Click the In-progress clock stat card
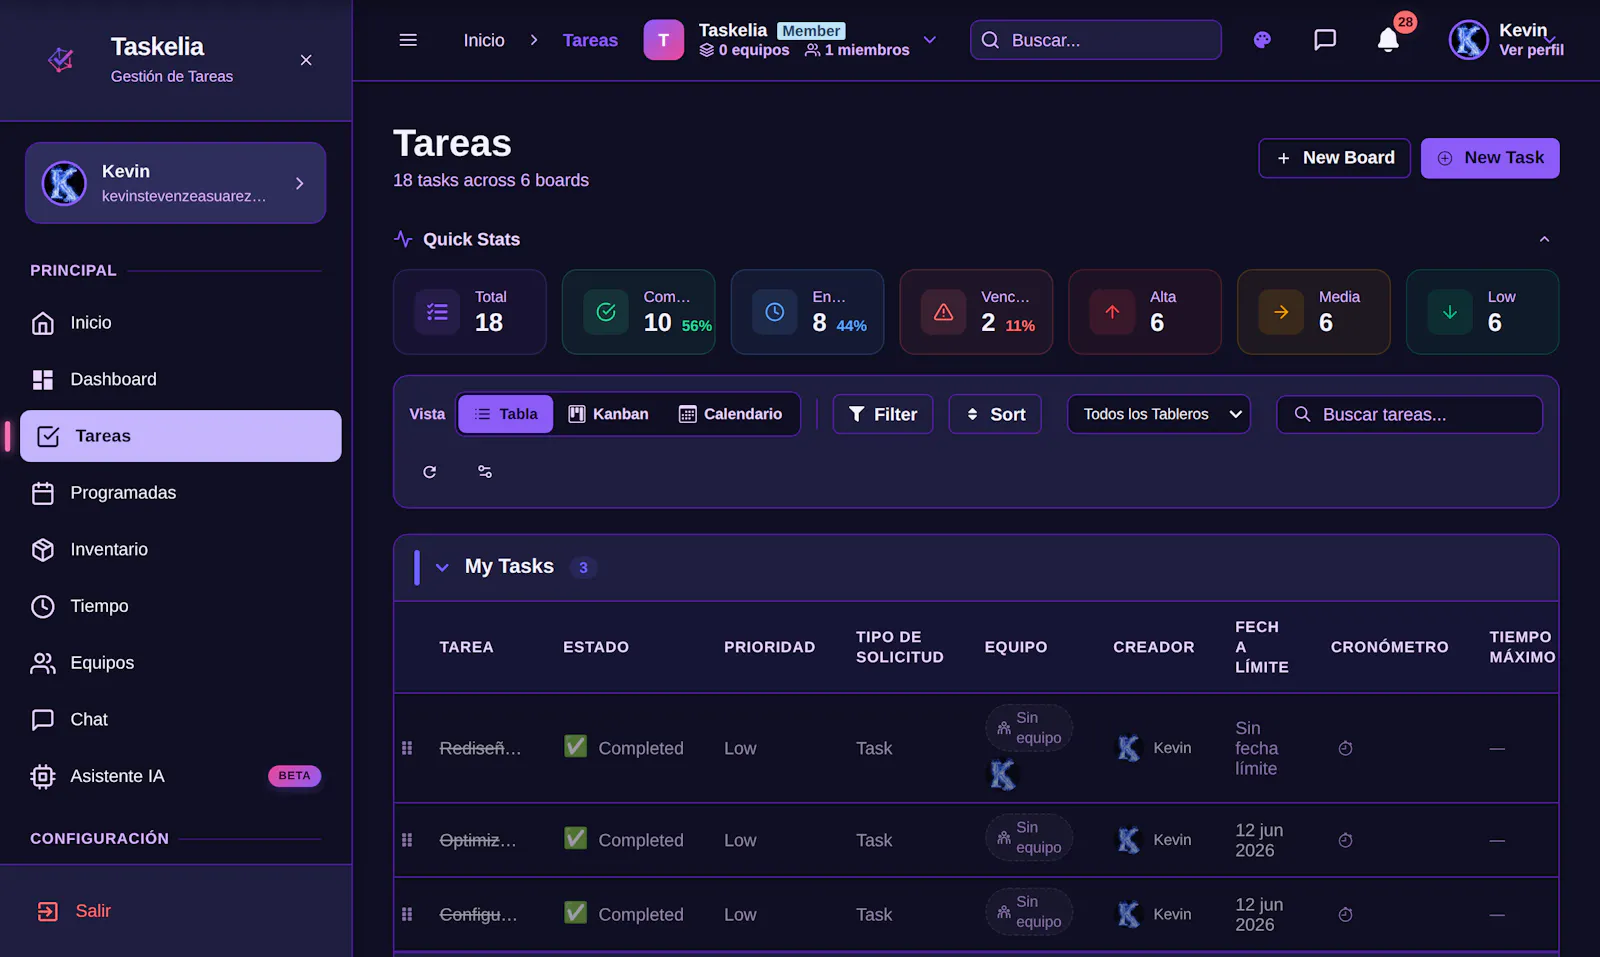 click(x=808, y=312)
